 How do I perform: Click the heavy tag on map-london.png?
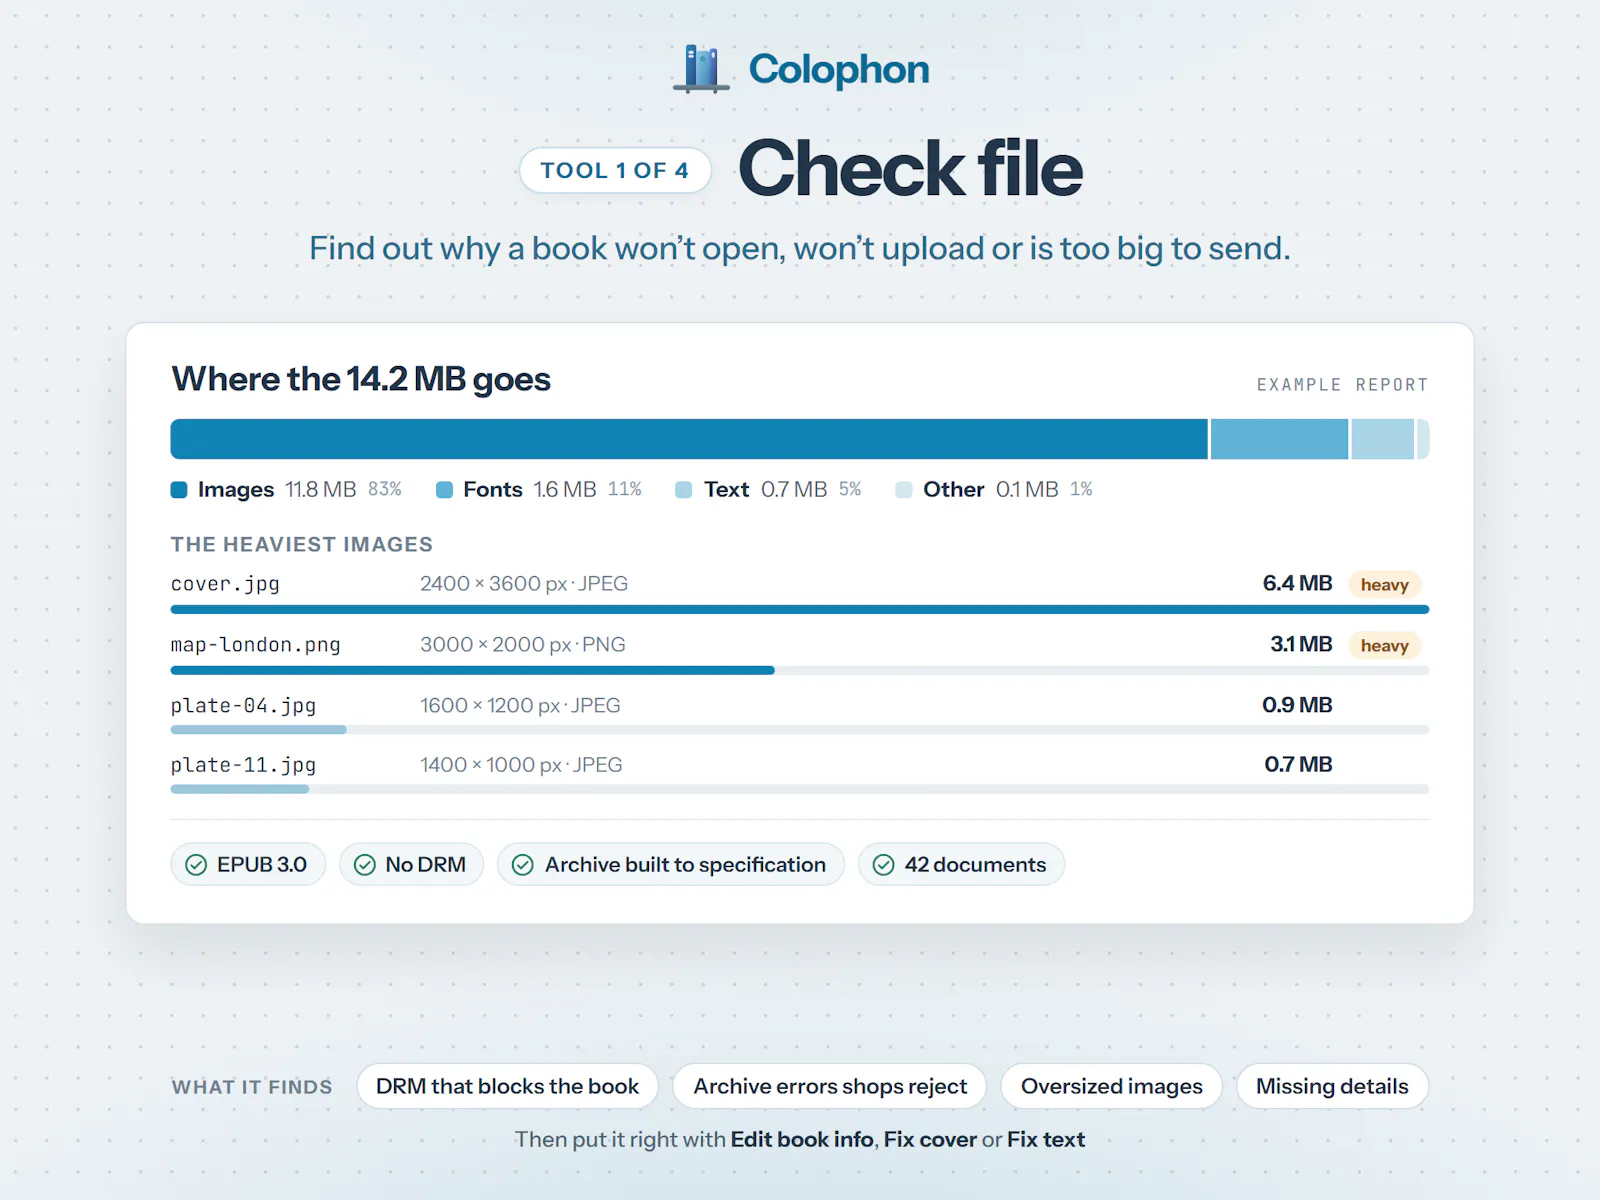(x=1385, y=646)
